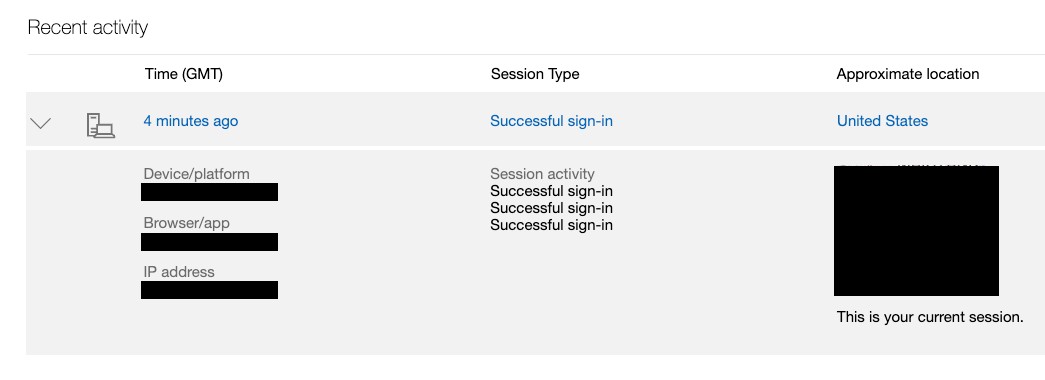
Task: Click the Session activity label
Action: pyautogui.click(x=542, y=174)
